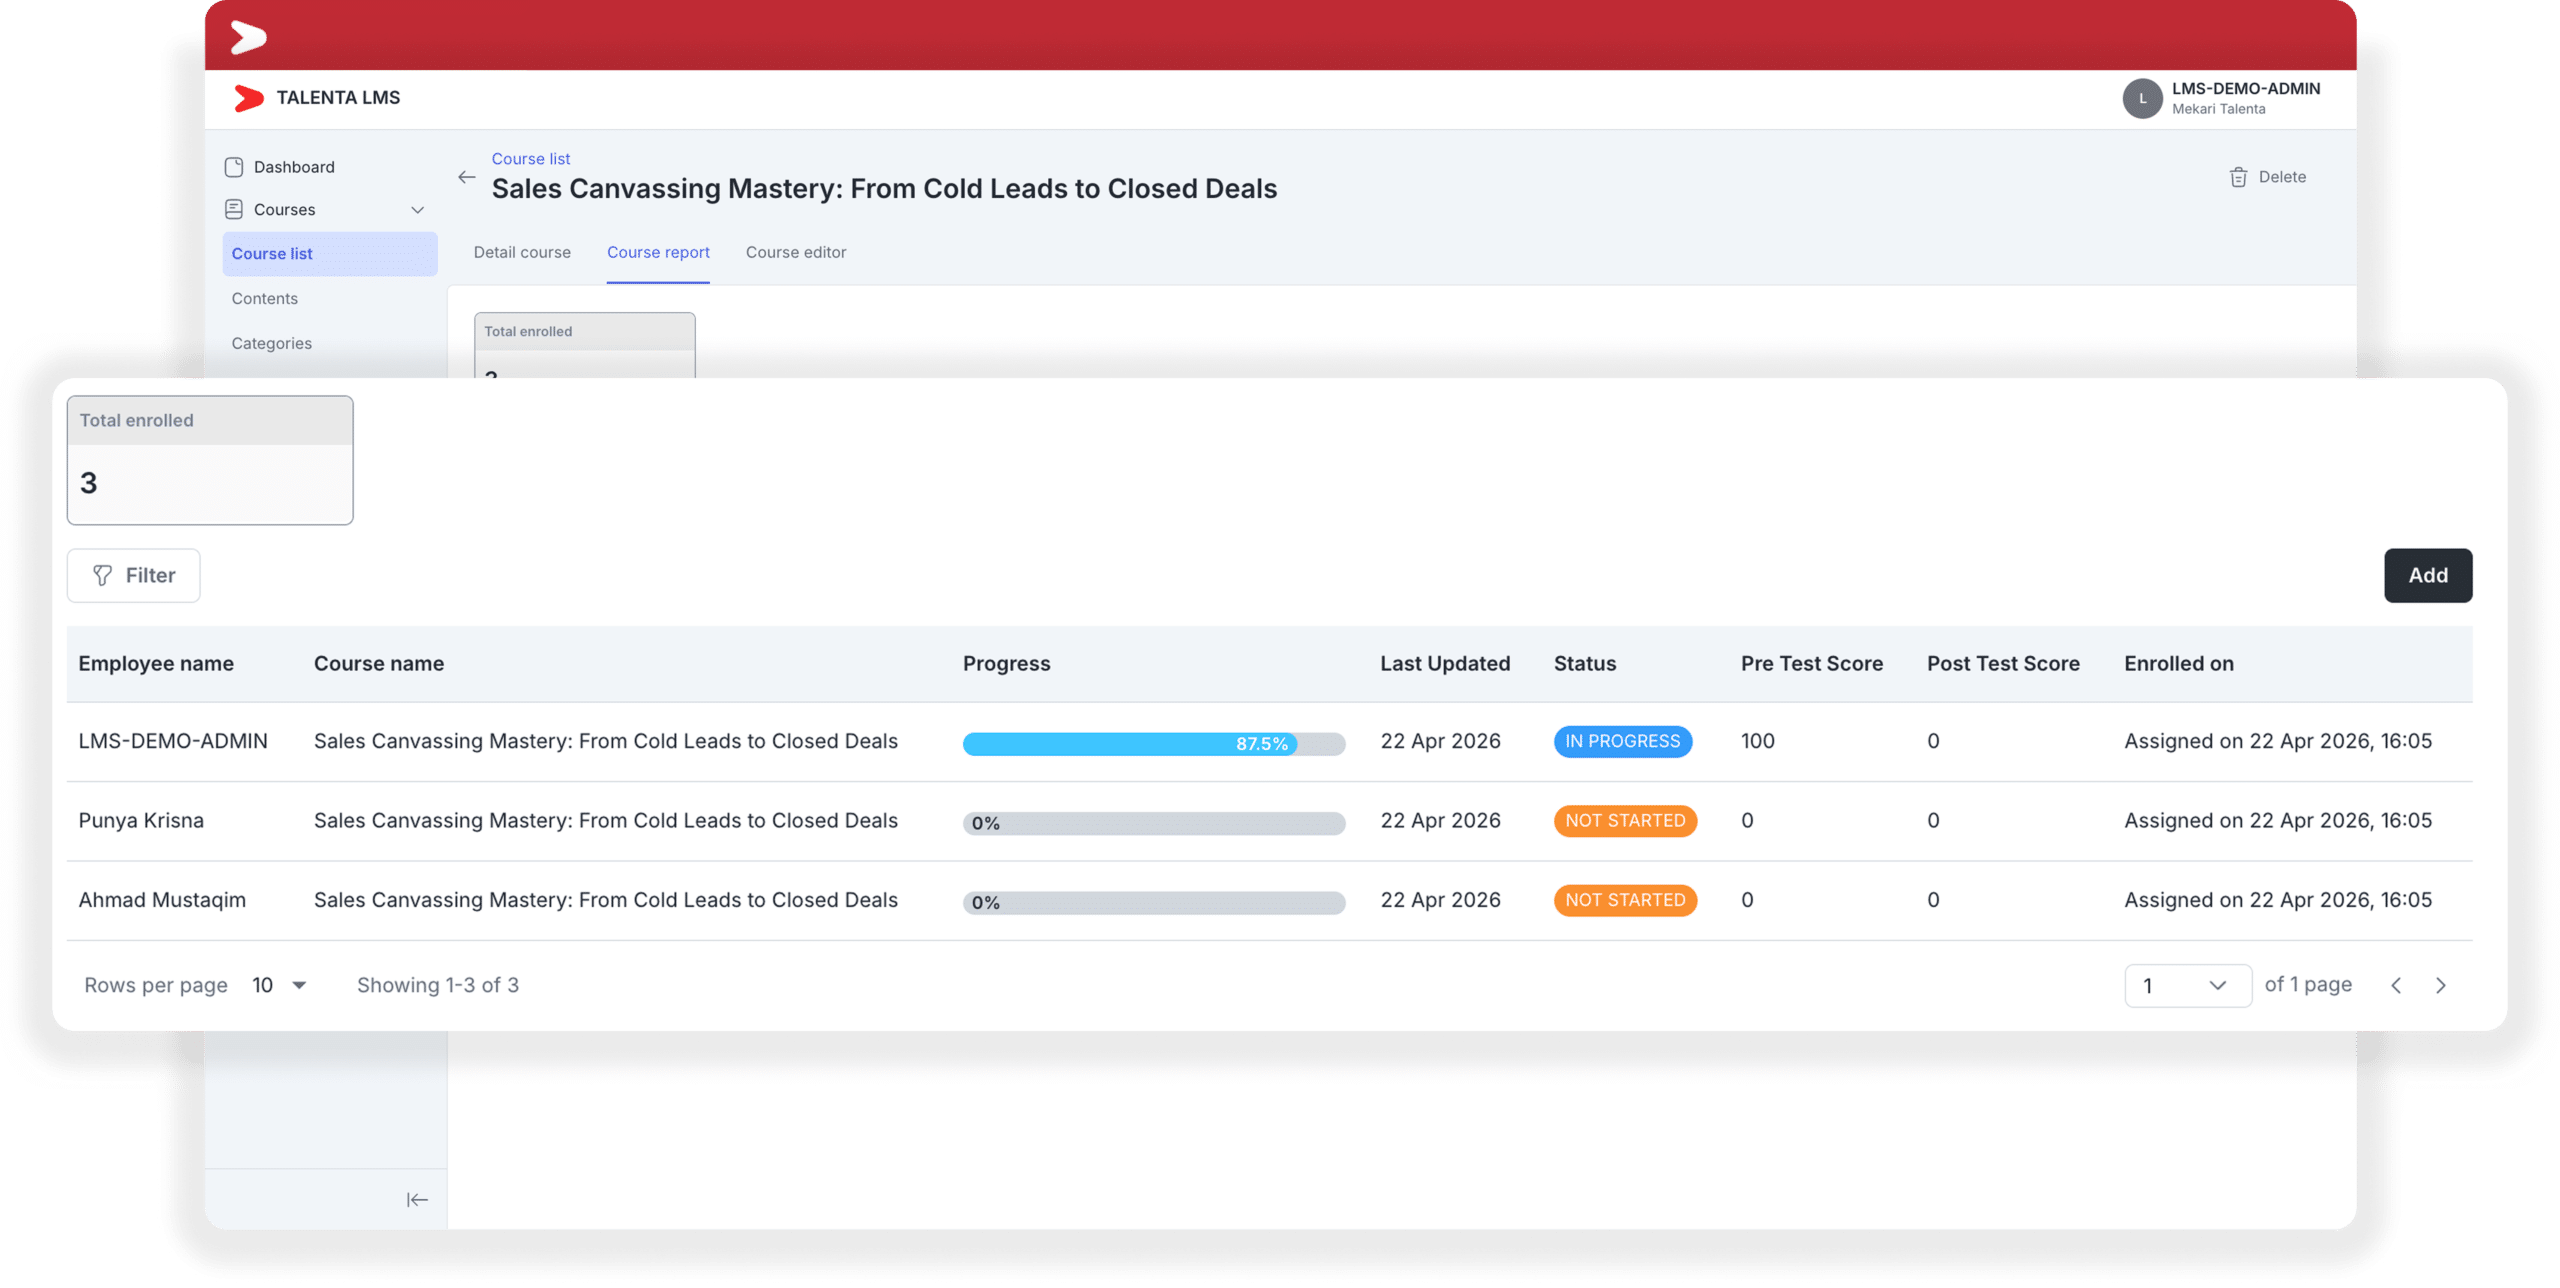Go to next page arrow
2560x1288 pixels.
click(x=2441, y=986)
